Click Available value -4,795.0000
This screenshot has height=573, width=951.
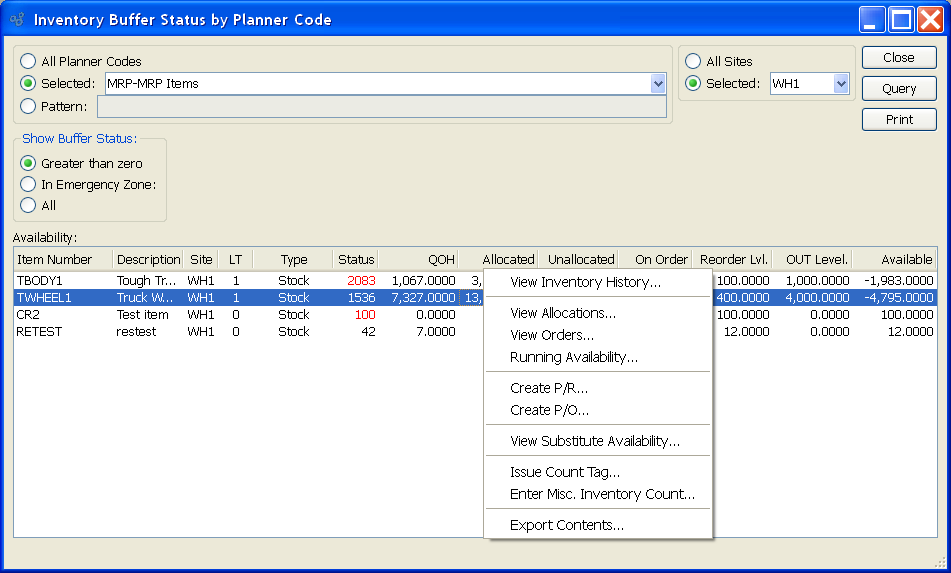(899, 298)
